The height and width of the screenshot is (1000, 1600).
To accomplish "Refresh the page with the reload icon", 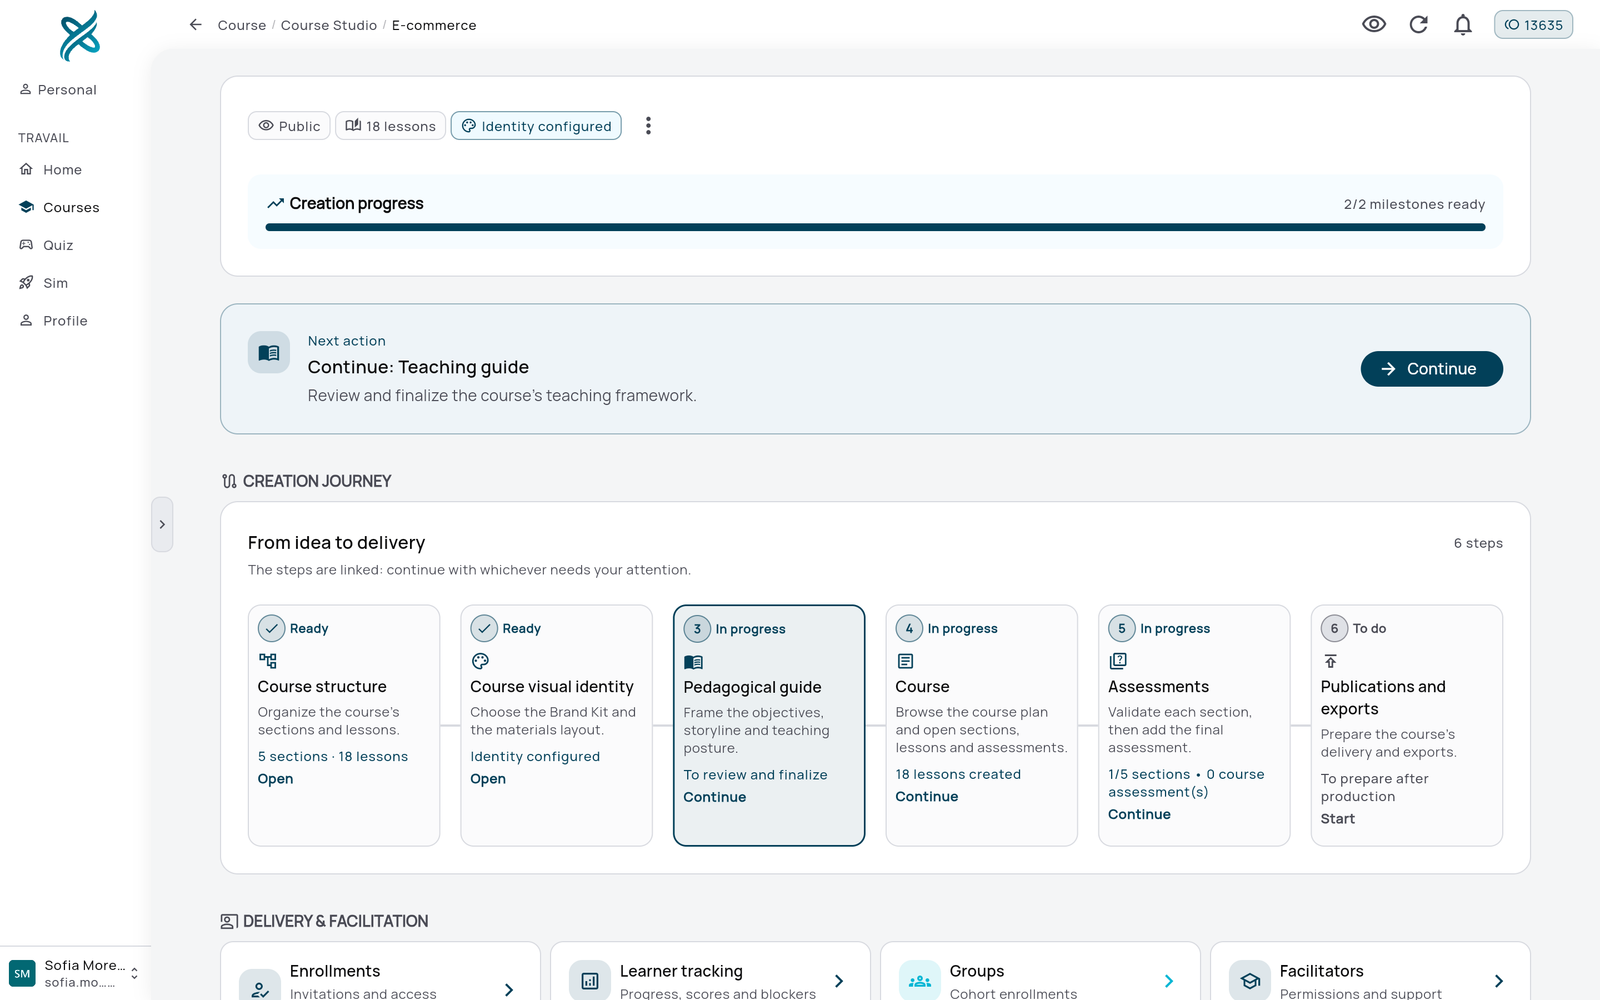I will 1418,24.
